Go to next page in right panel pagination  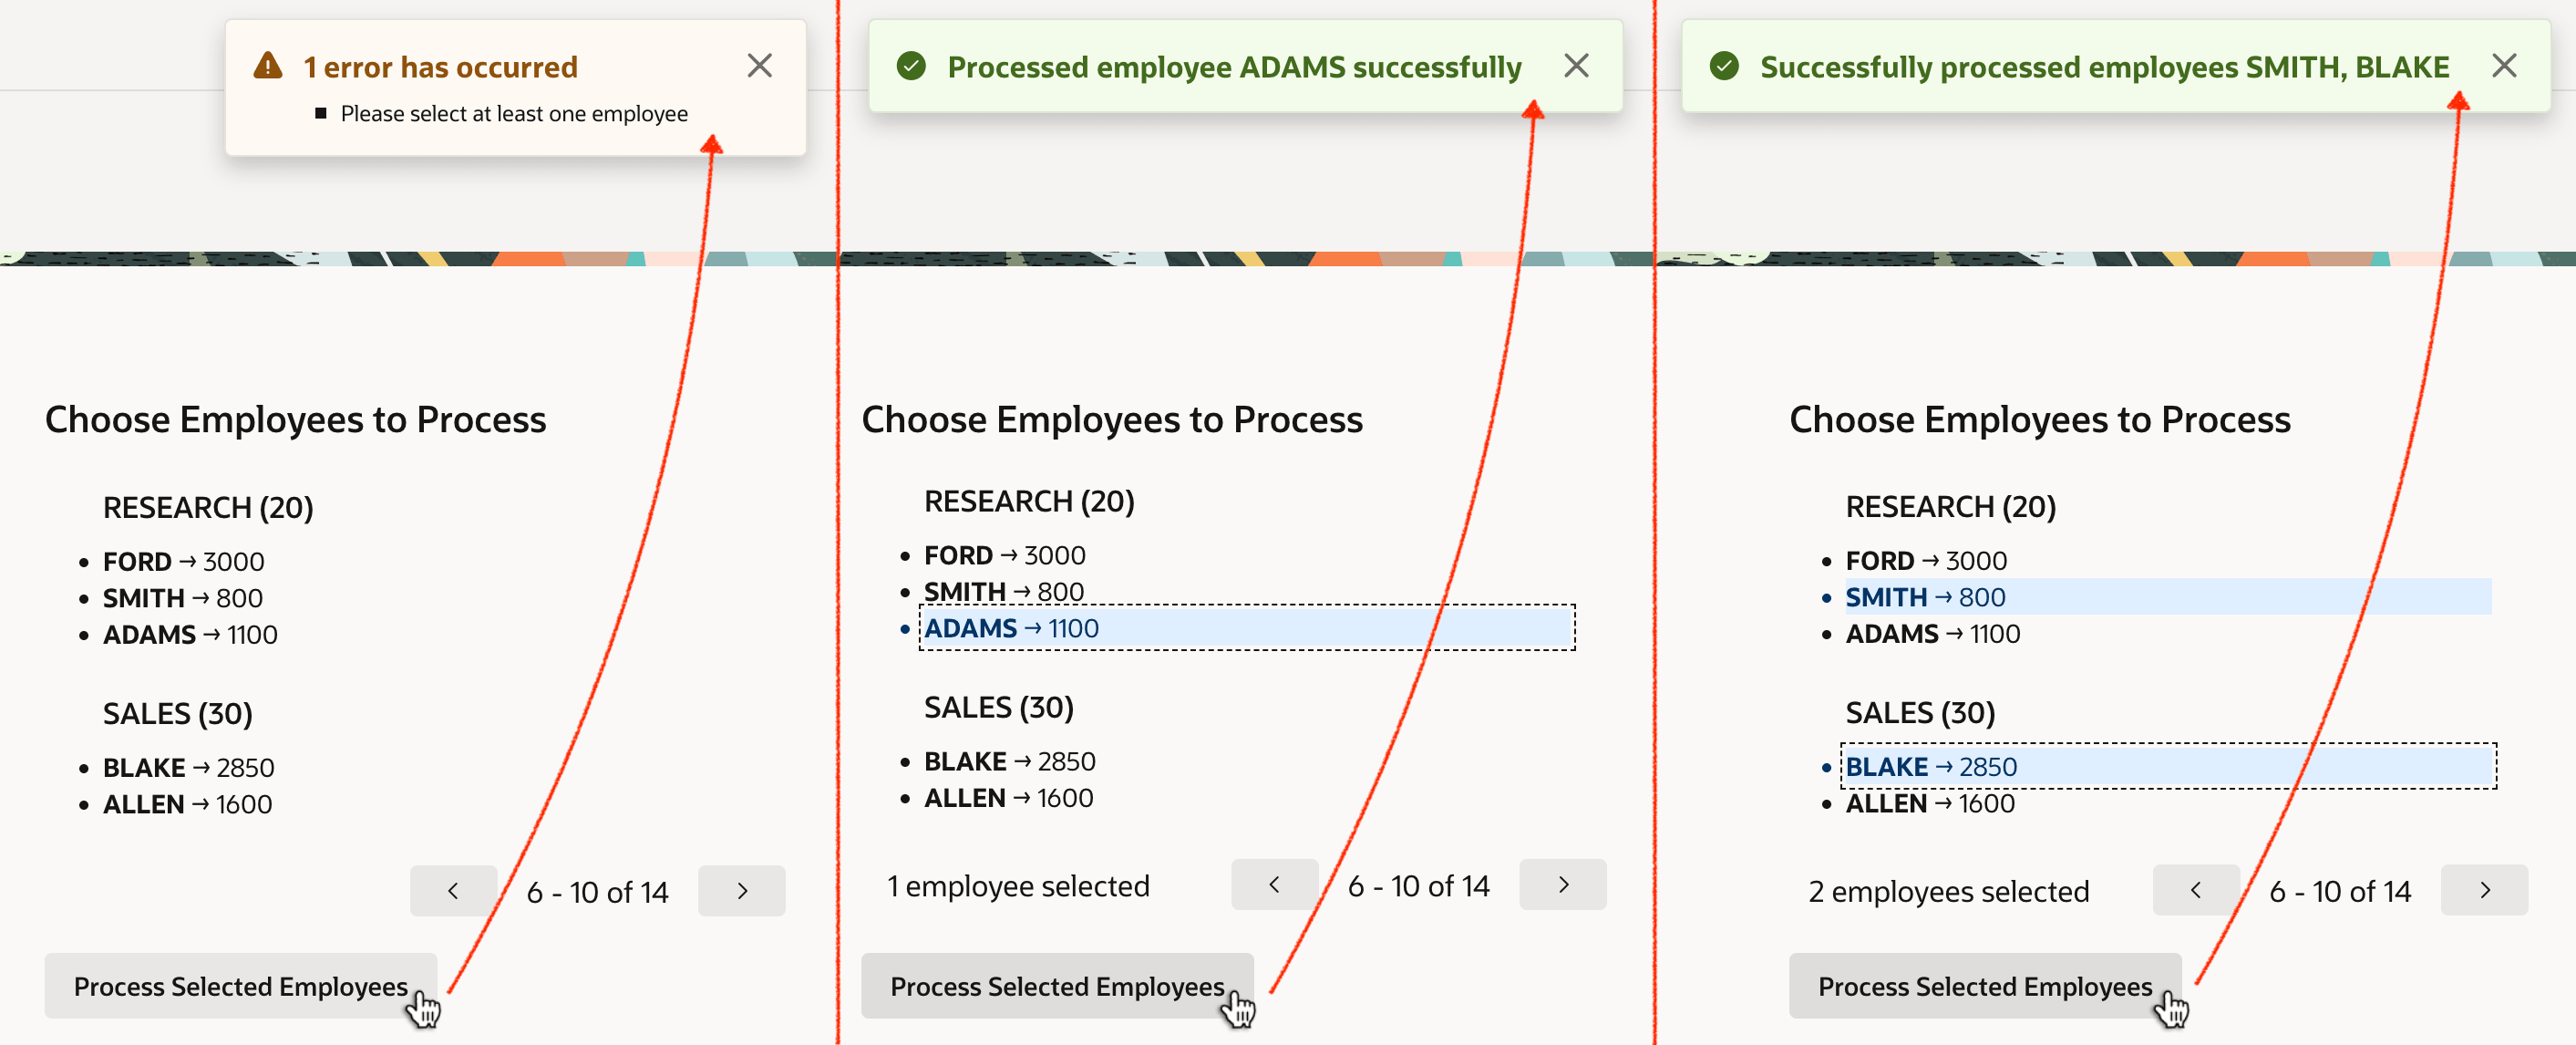point(2484,890)
